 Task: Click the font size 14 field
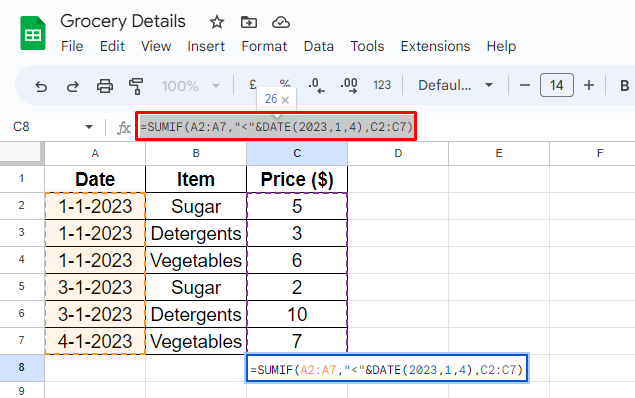point(556,85)
